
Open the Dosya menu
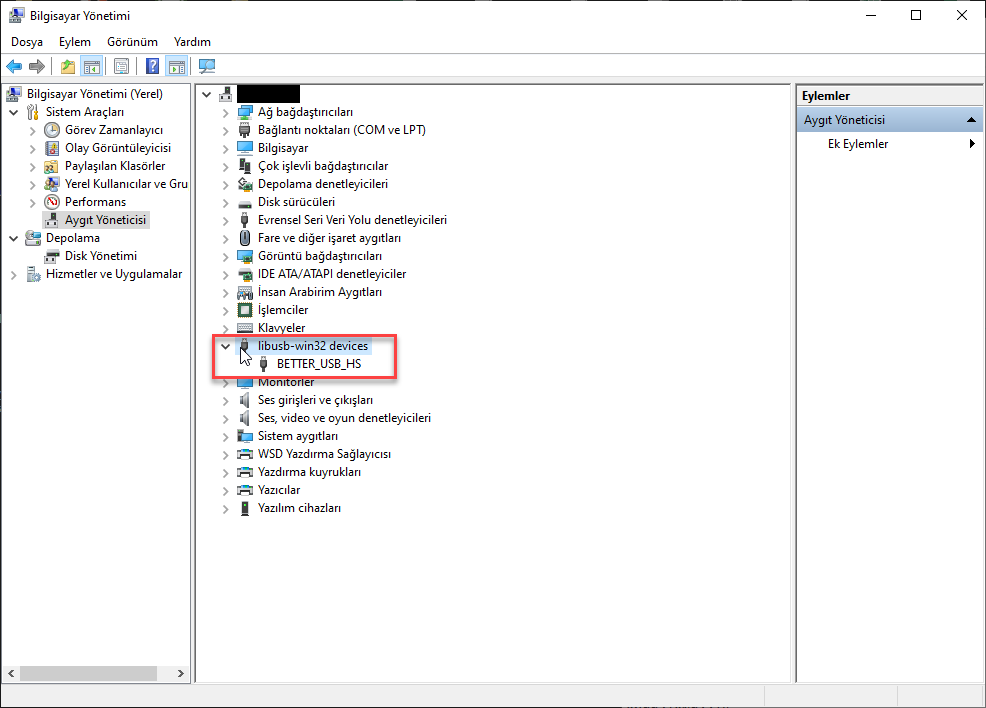coord(27,41)
